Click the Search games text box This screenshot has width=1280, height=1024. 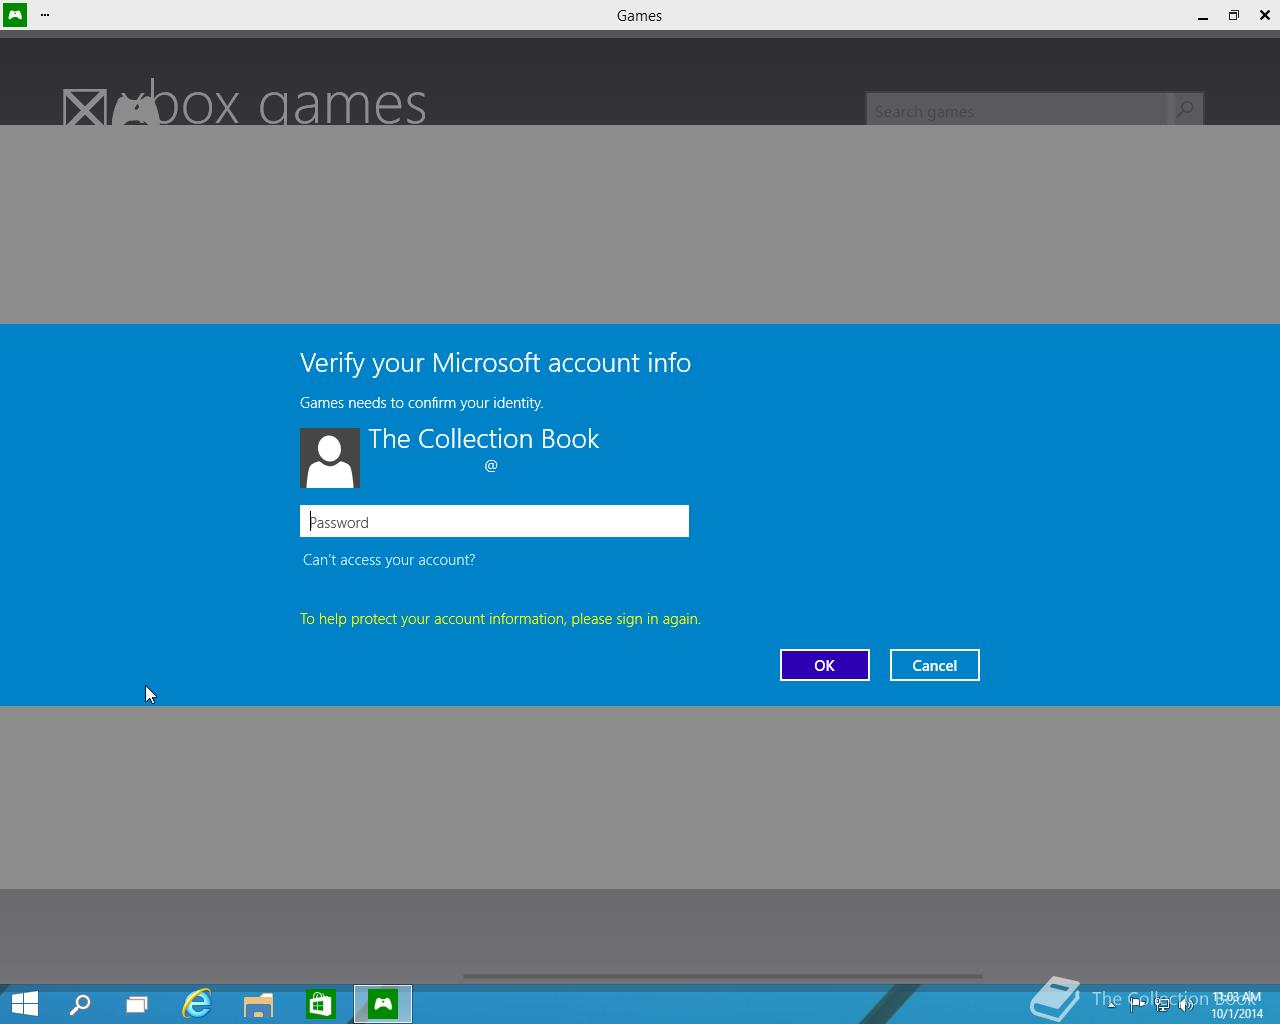click(1017, 111)
